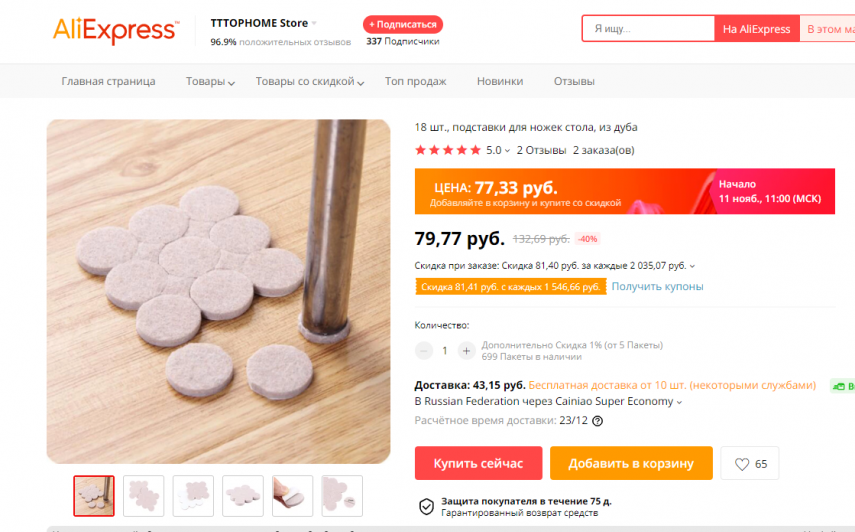Image resolution: width=855 pixels, height=532 pixels.
Task: Subscribe to store with Подписаться button
Action: (402, 24)
